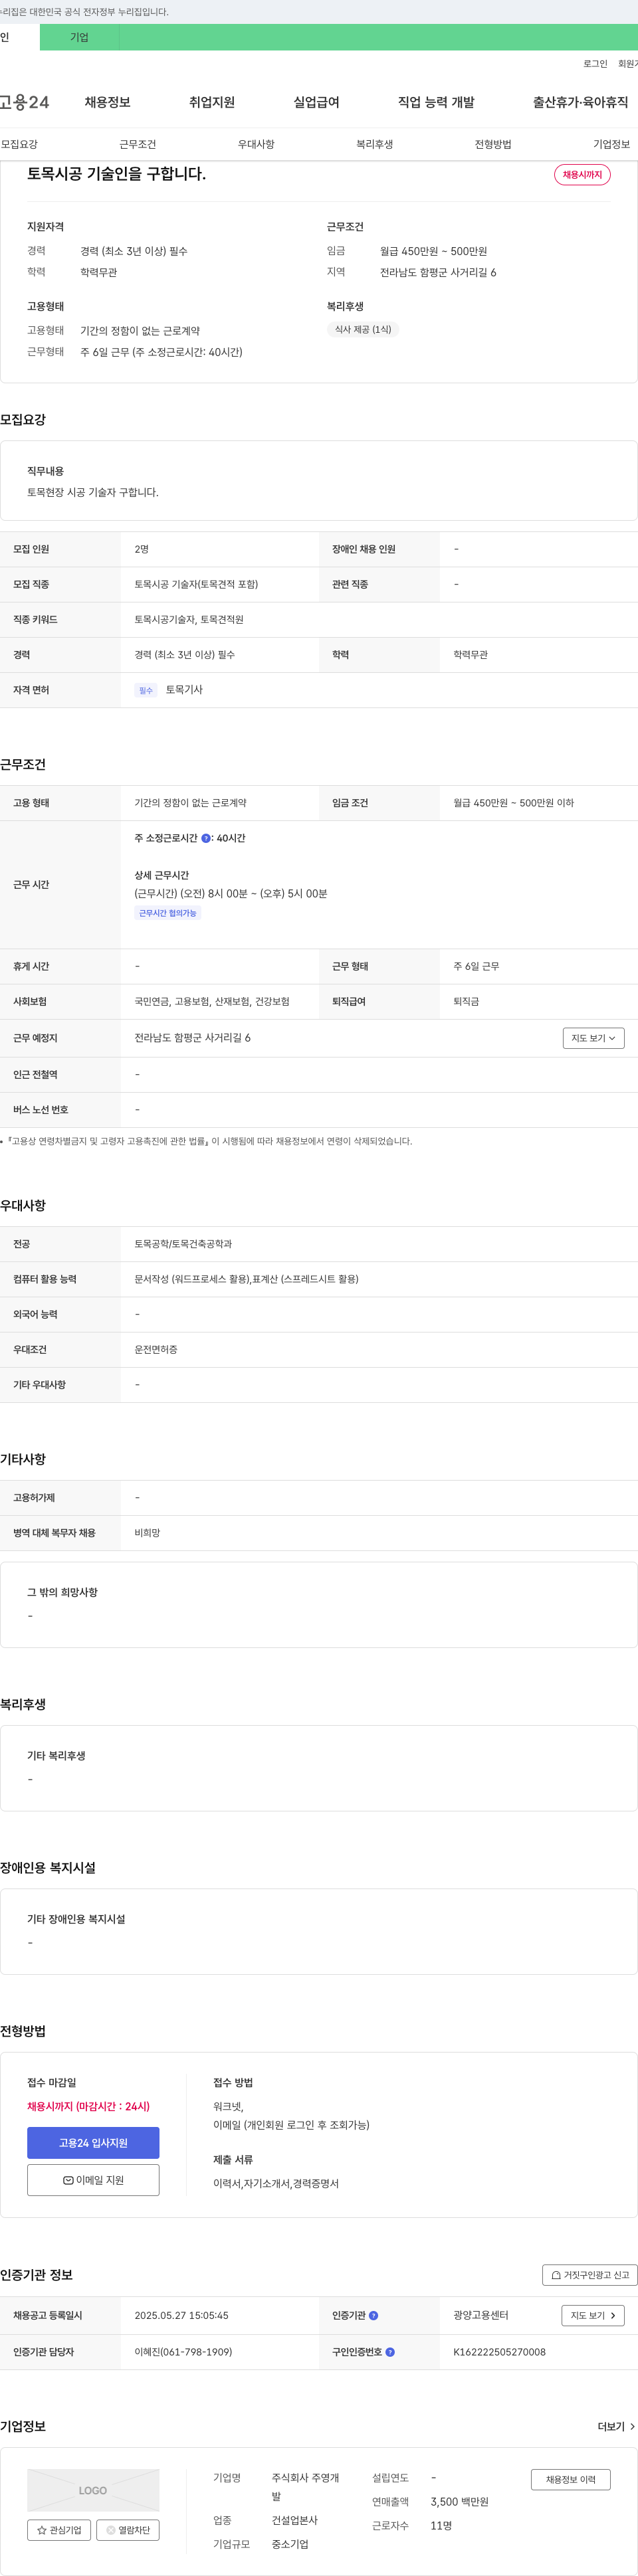Report via 거짓구인광고 신고 button
Viewport: 638px width, 2576px height.
(x=590, y=2275)
